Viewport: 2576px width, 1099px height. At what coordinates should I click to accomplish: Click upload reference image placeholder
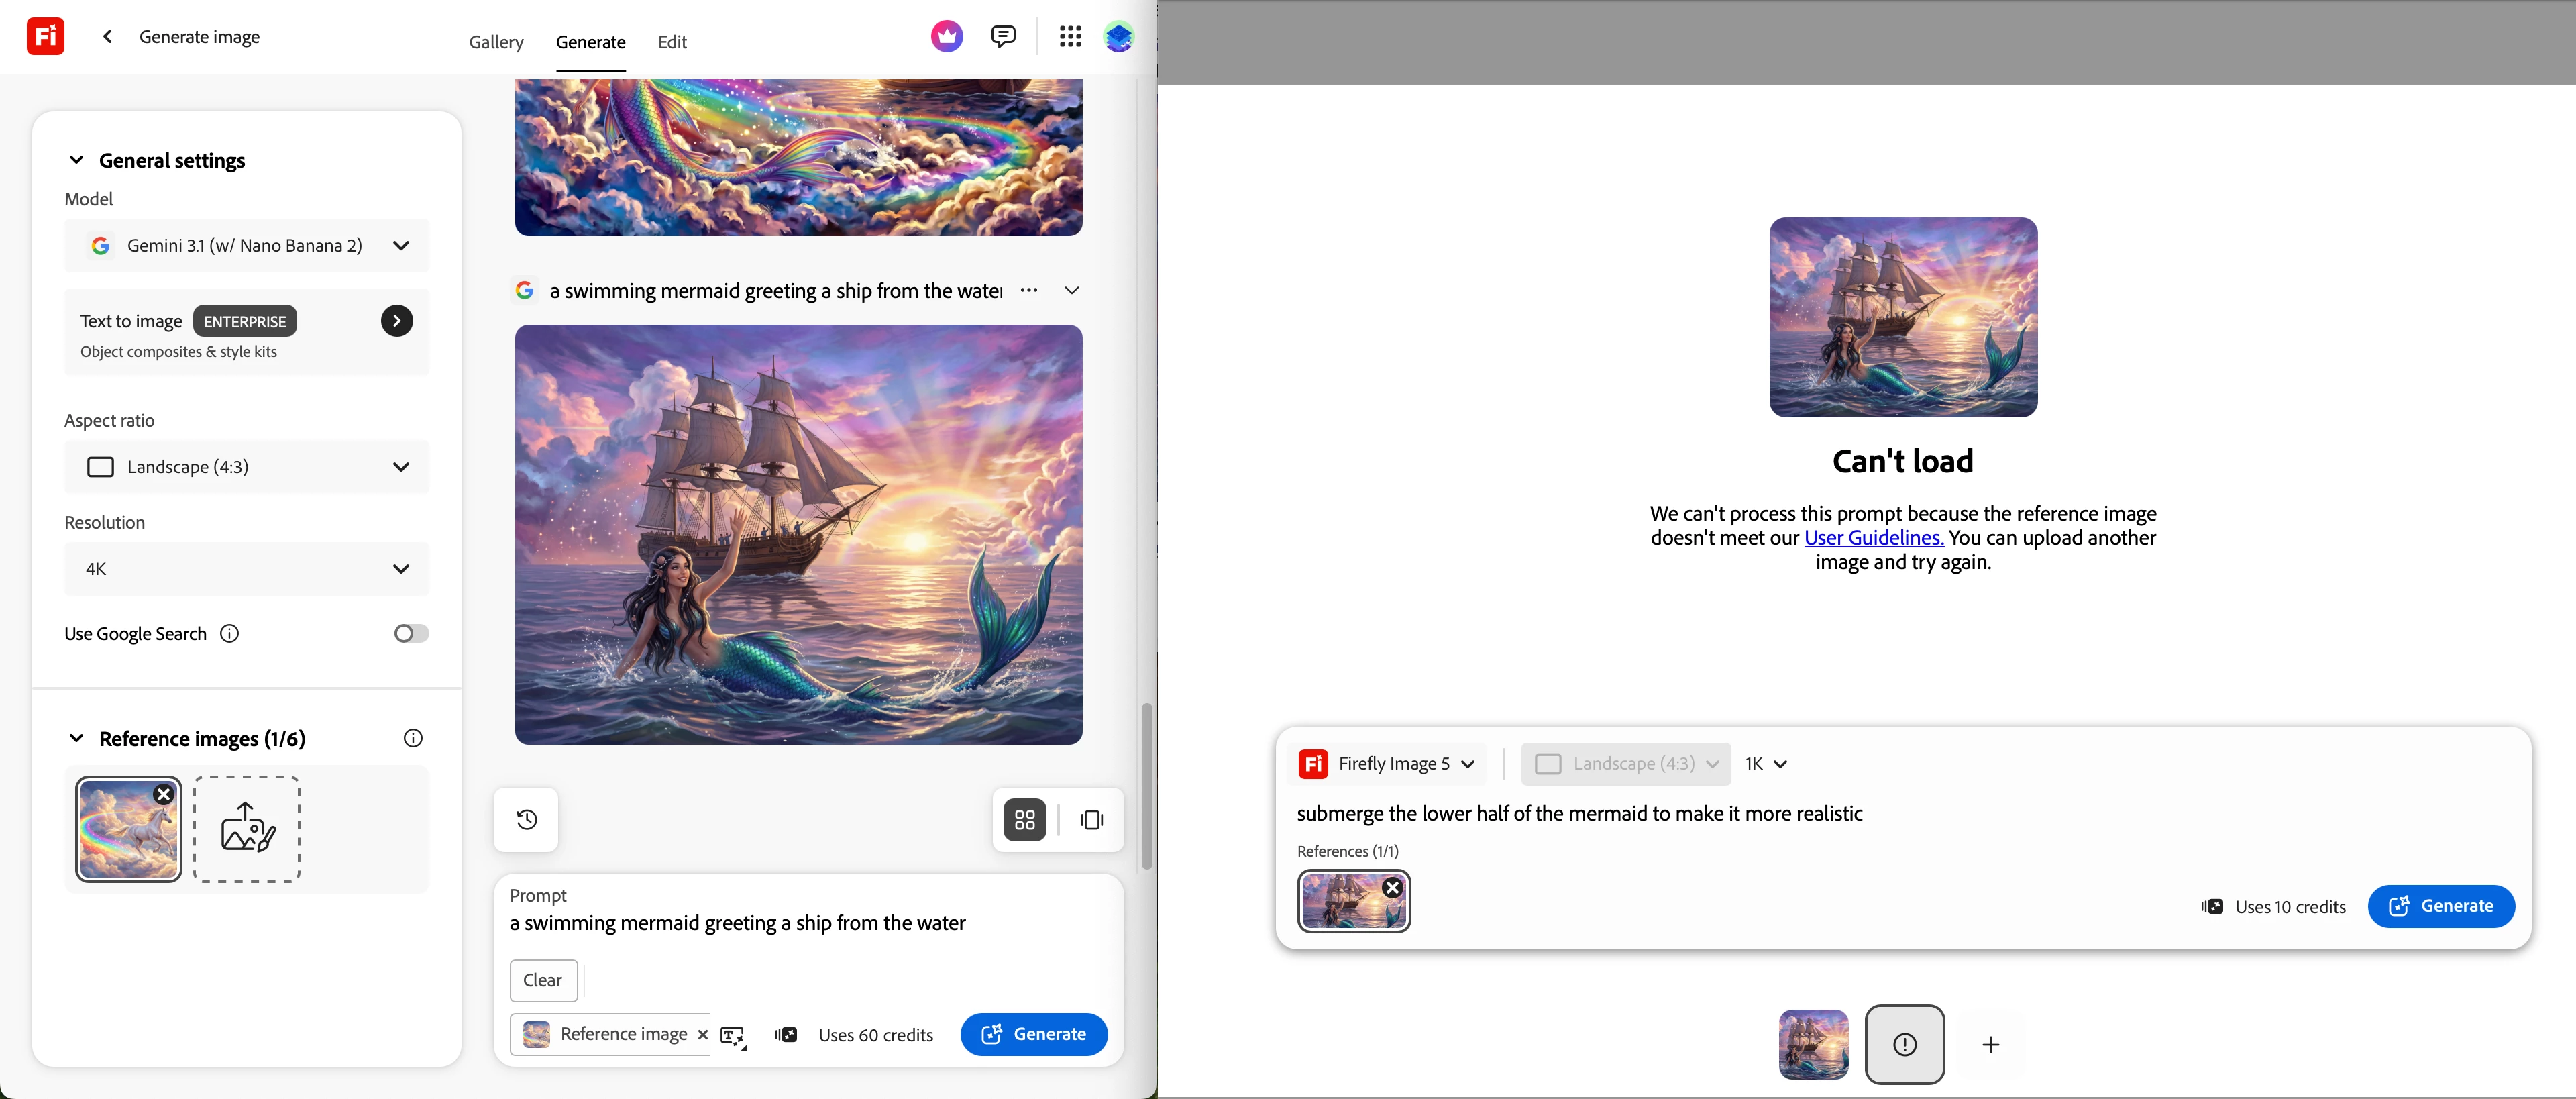click(x=246, y=828)
